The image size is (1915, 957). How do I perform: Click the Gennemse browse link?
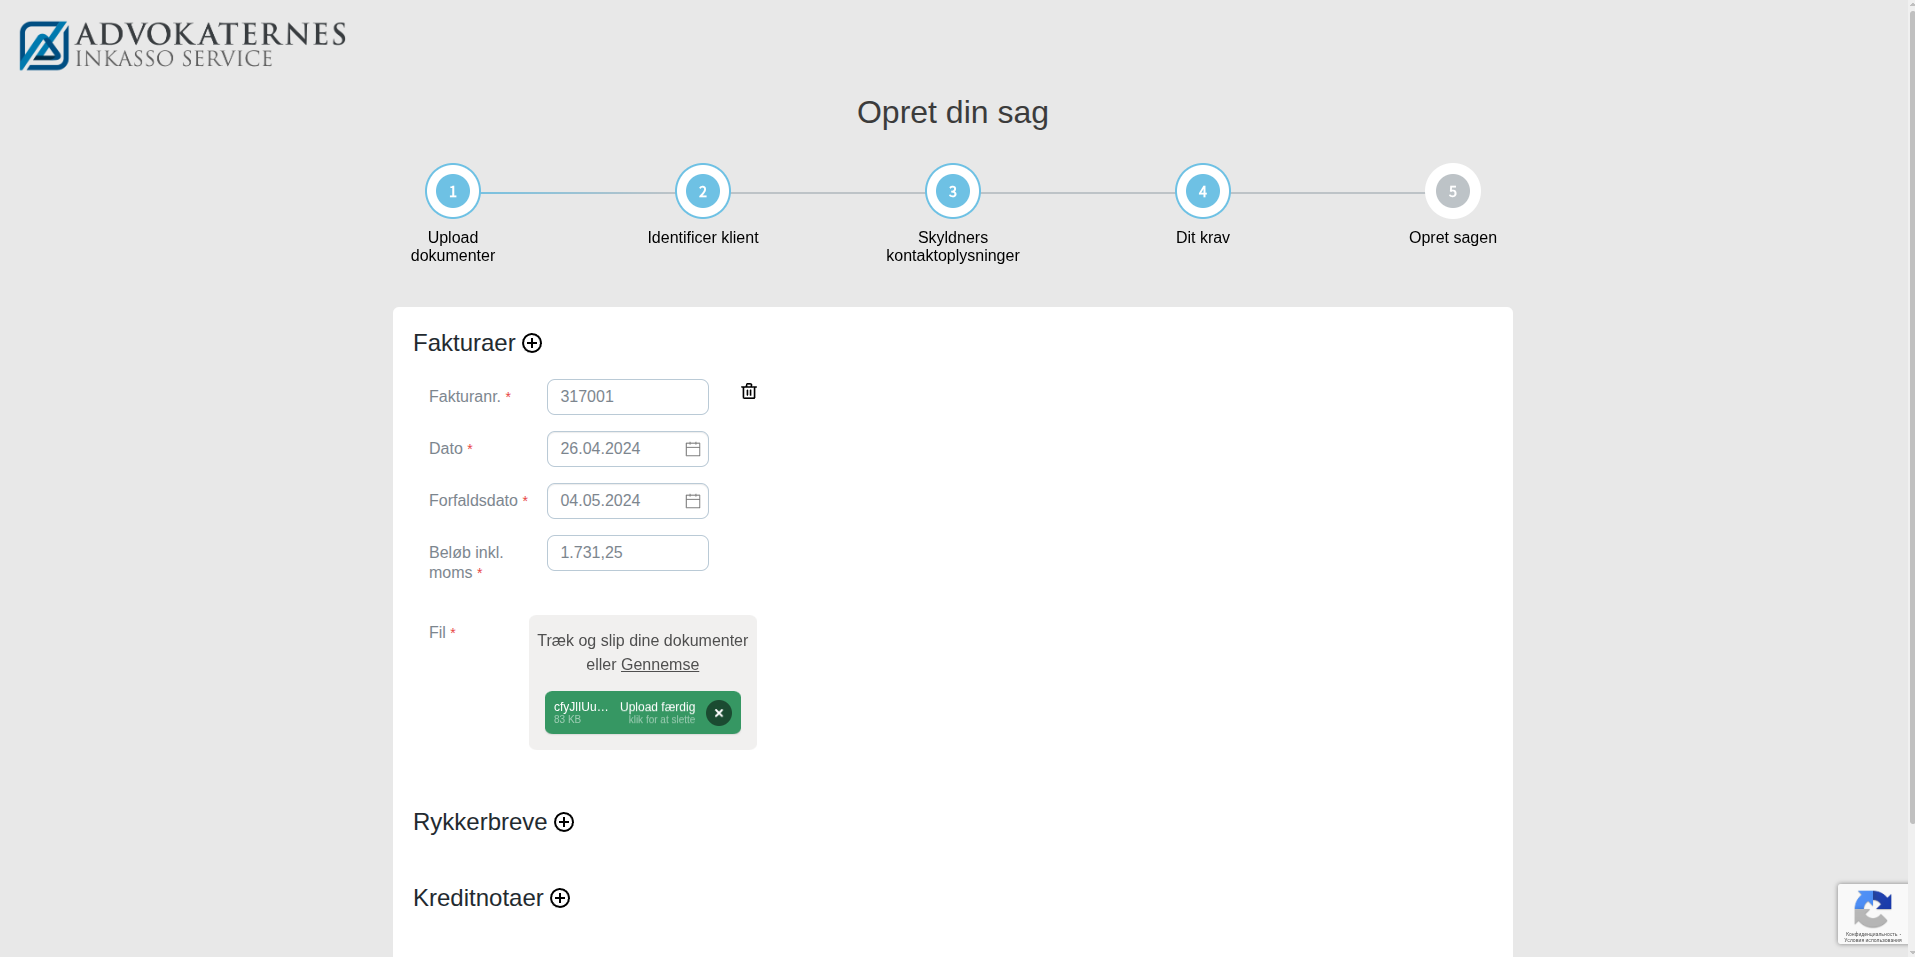pyautogui.click(x=660, y=665)
